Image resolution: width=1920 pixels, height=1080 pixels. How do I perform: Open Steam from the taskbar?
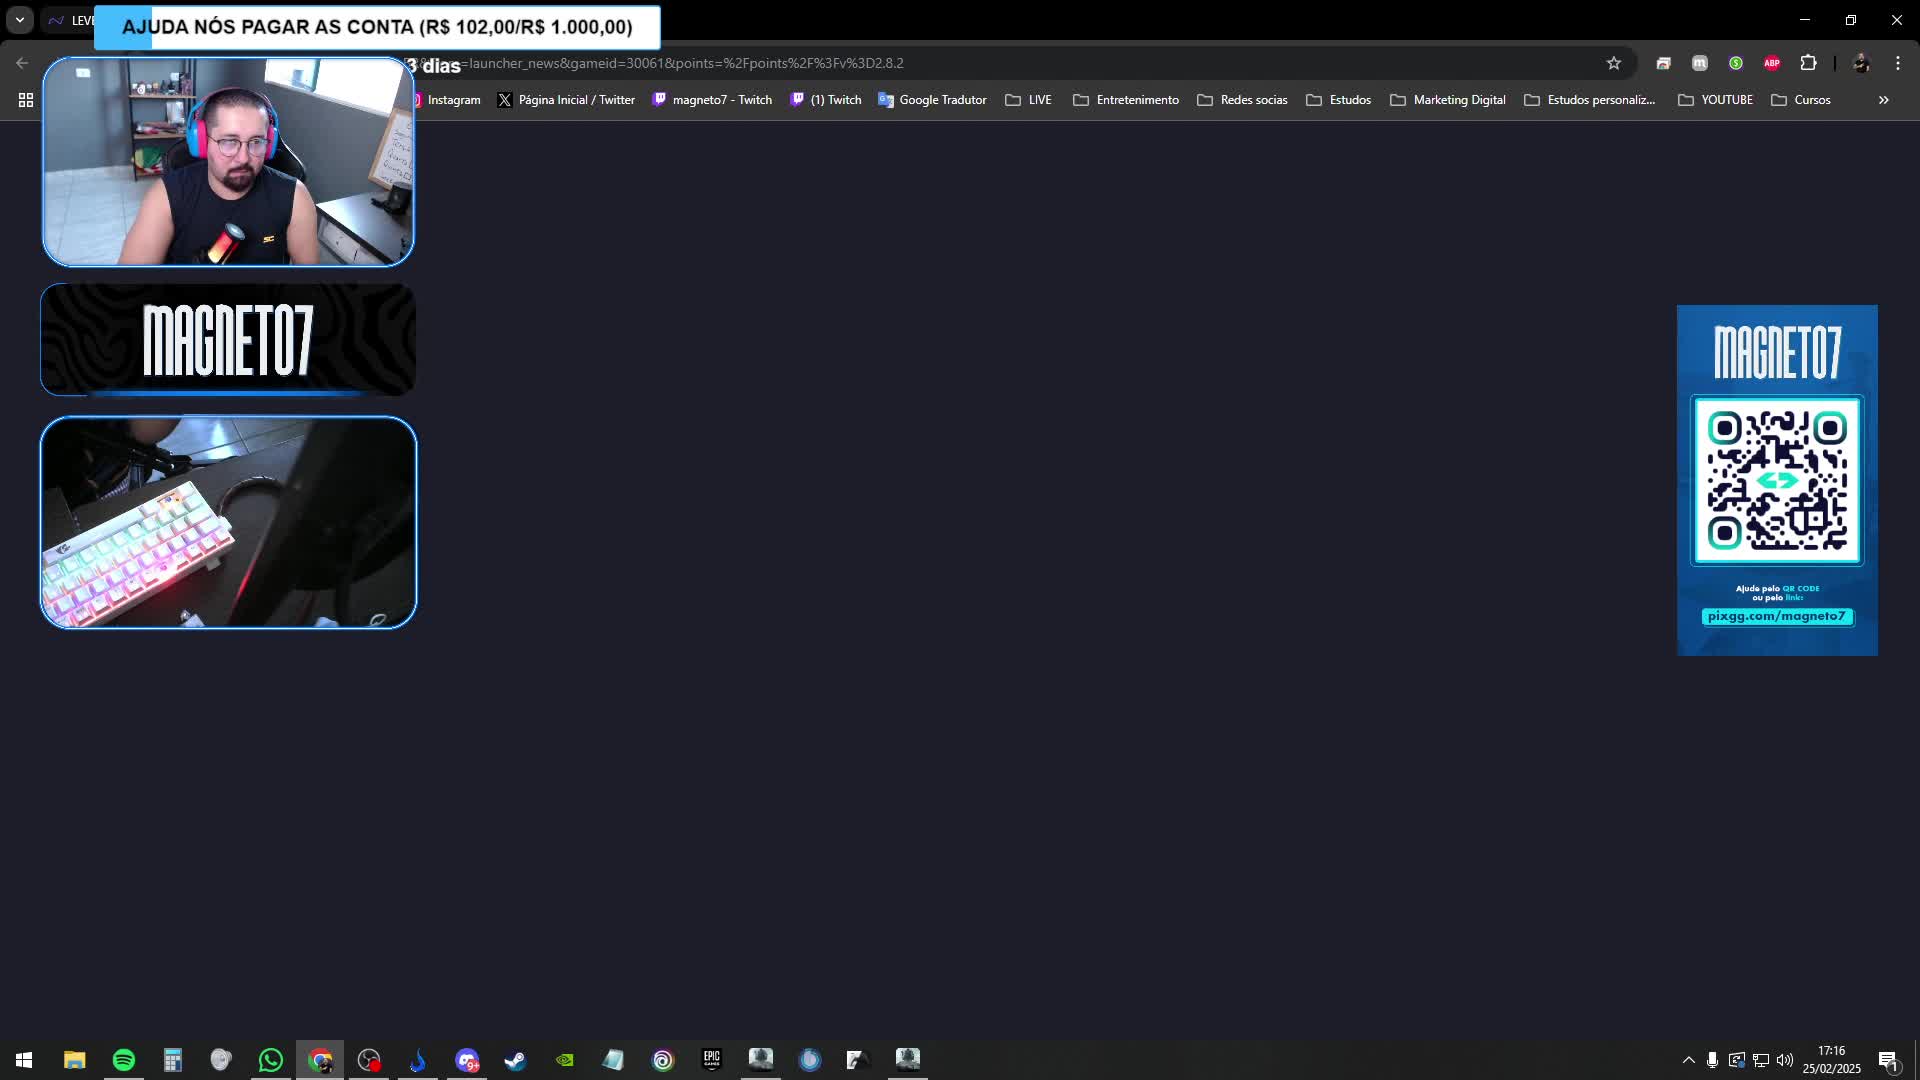pos(516,1060)
